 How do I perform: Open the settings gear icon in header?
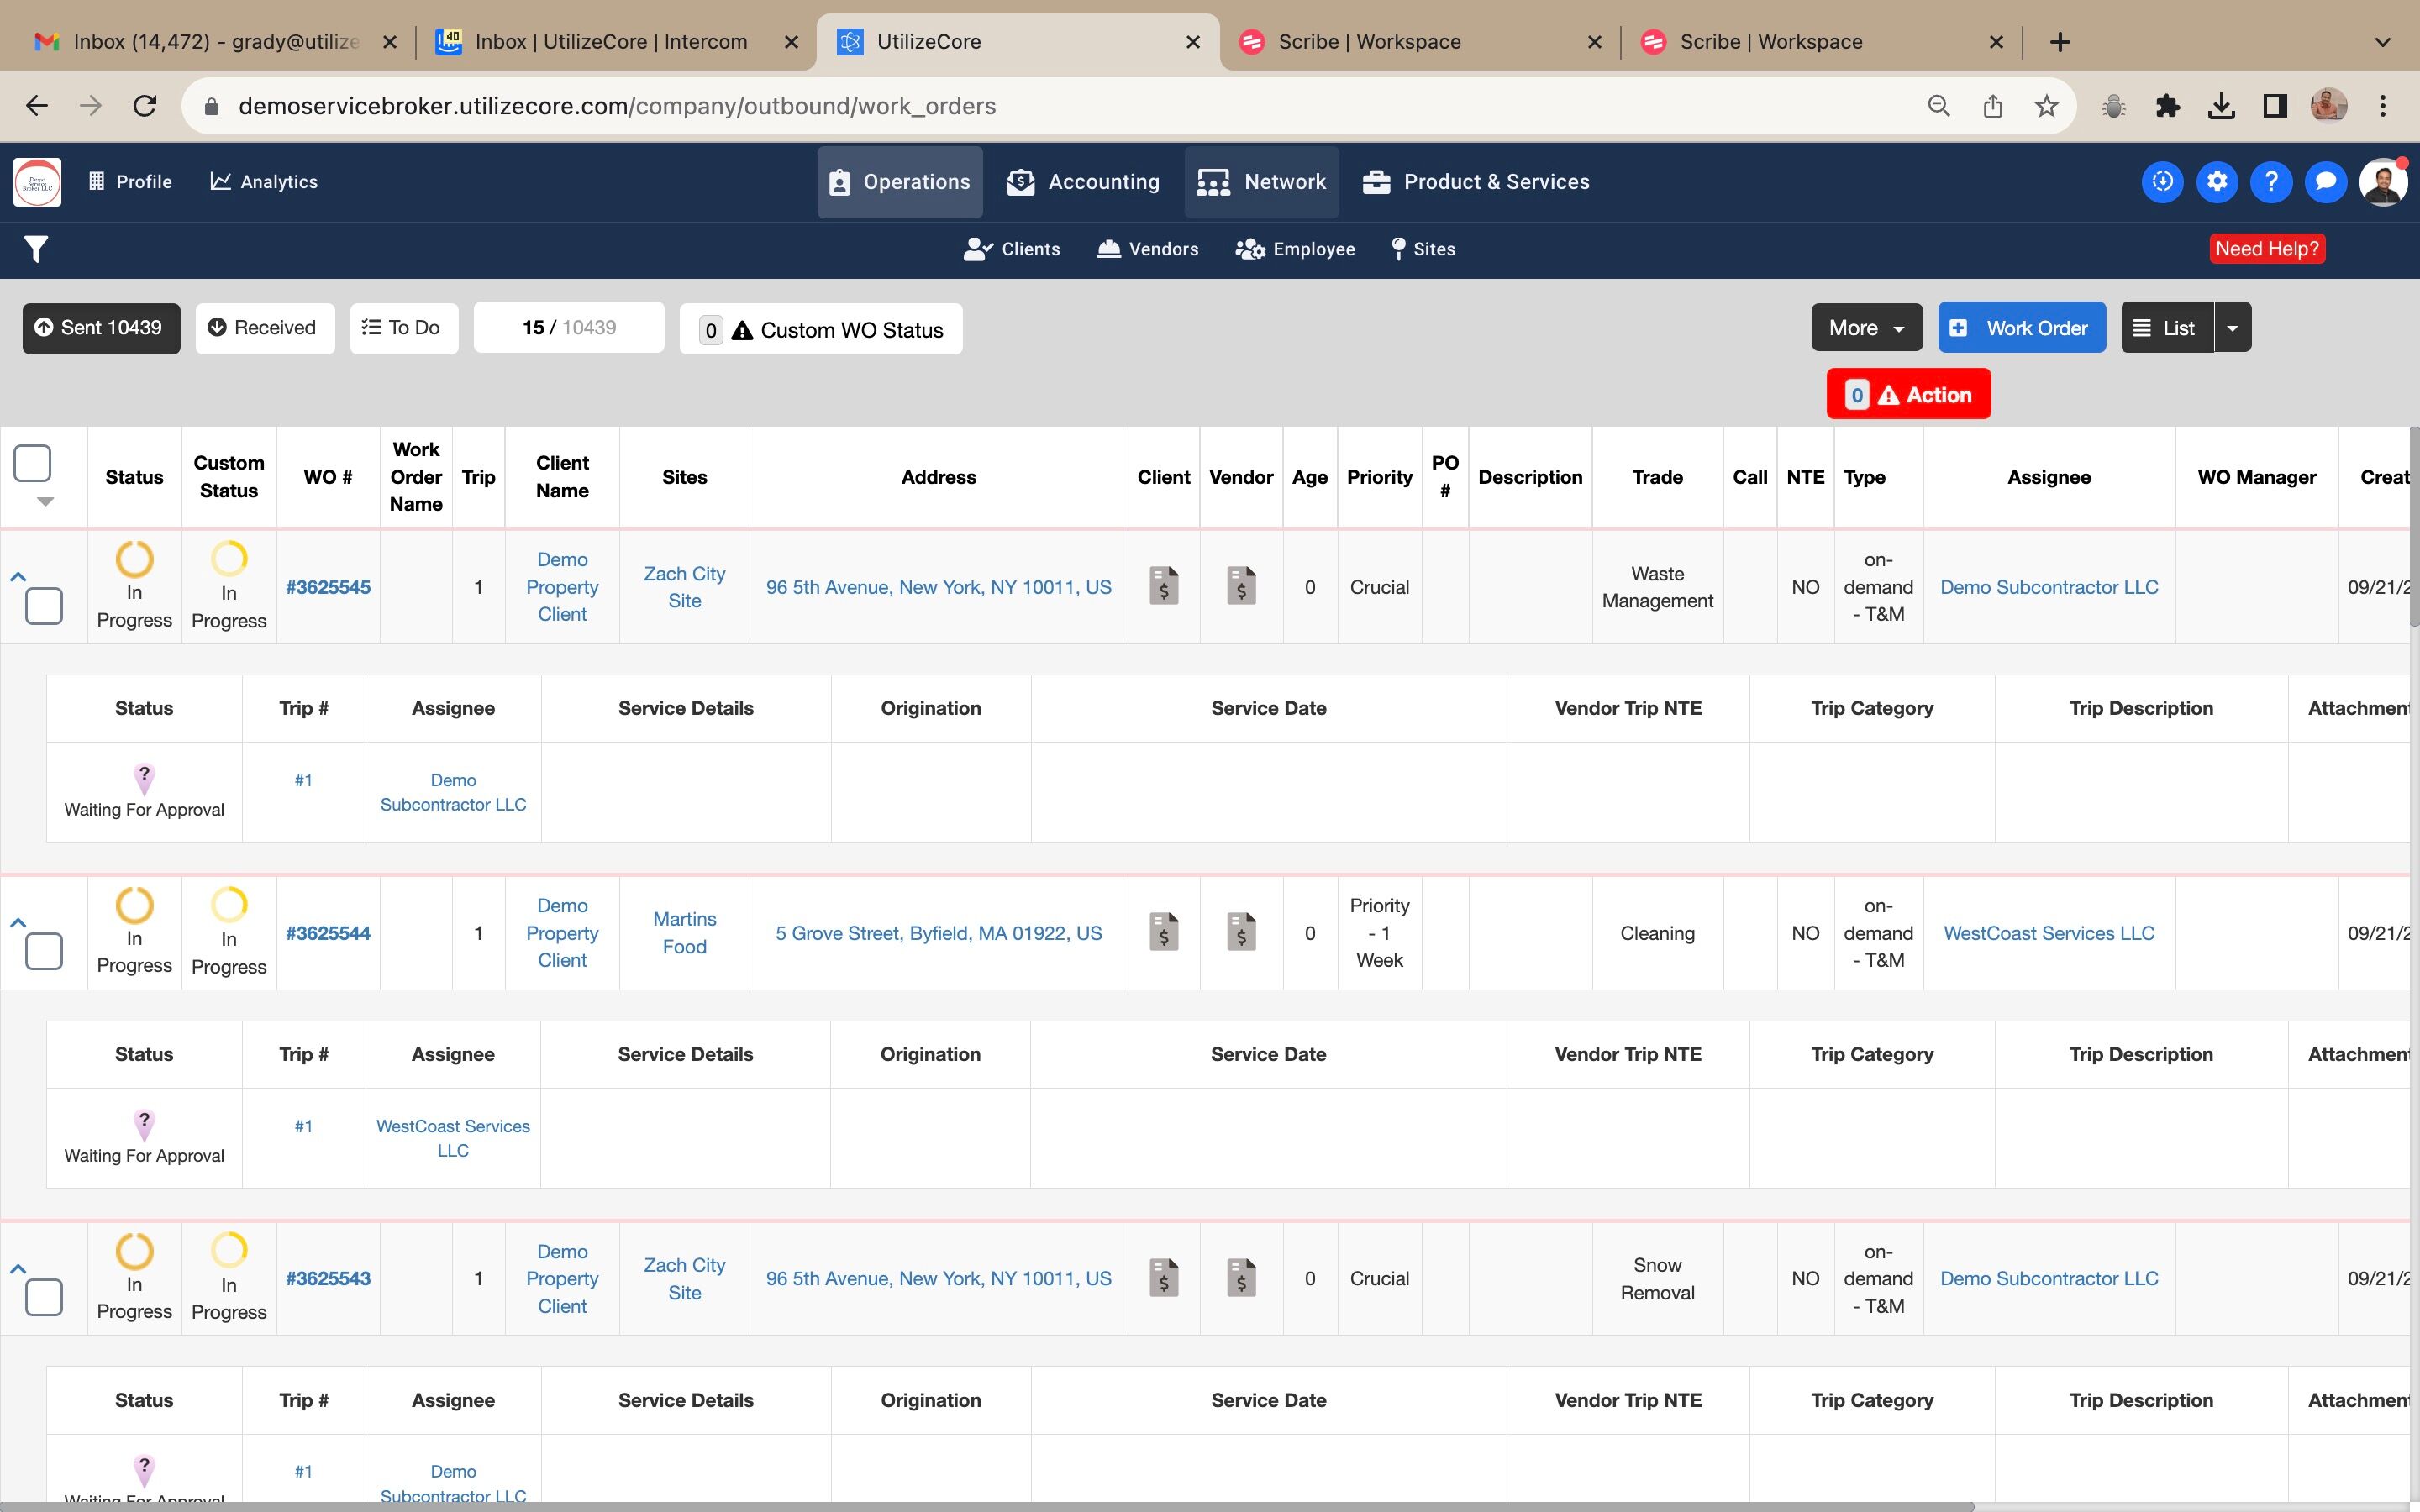click(2217, 182)
